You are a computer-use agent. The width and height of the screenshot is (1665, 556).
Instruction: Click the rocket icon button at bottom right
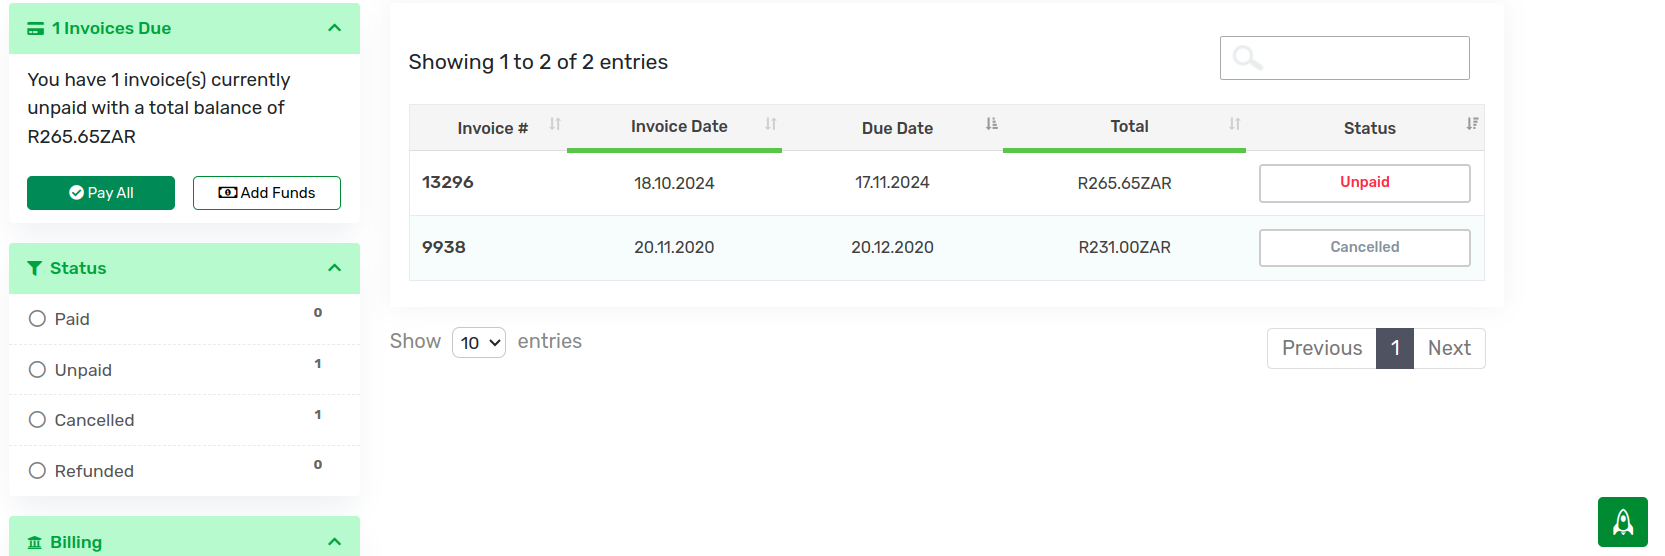tap(1622, 522)
